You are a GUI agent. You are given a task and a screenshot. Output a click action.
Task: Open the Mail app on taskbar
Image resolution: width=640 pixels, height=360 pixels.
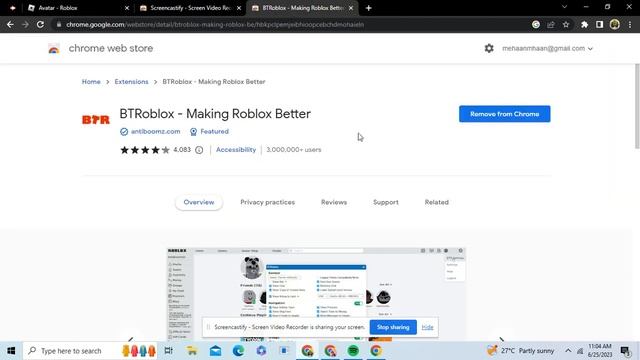[x=216, y=351]
